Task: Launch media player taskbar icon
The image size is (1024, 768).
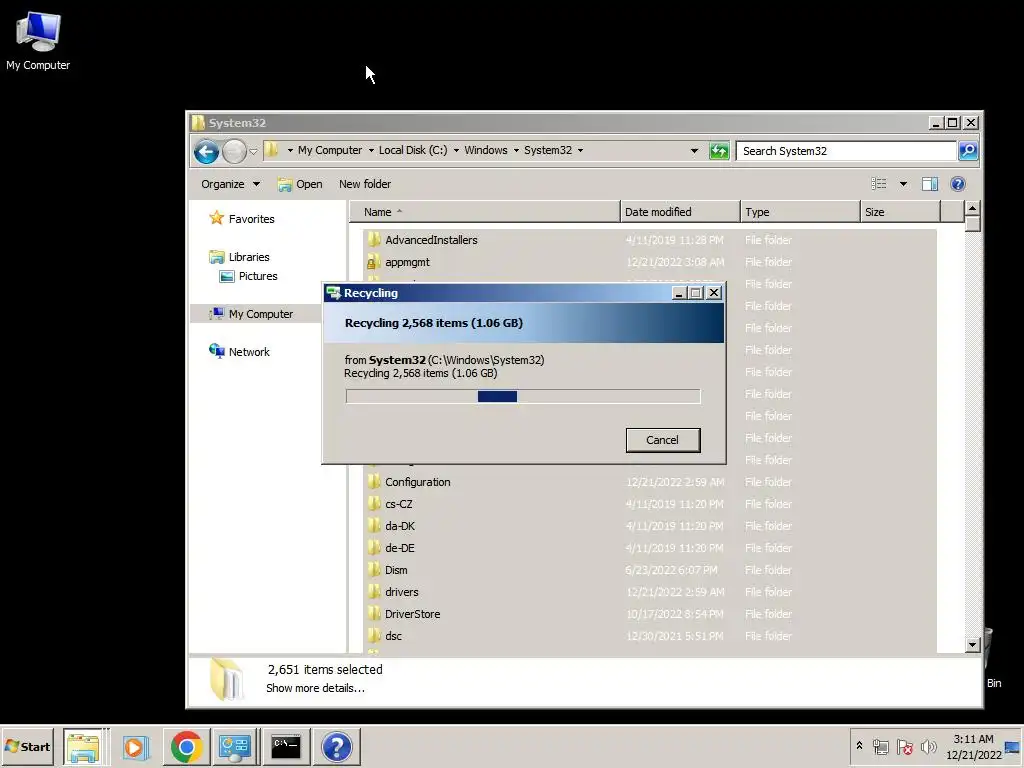Action: [136, 746]
